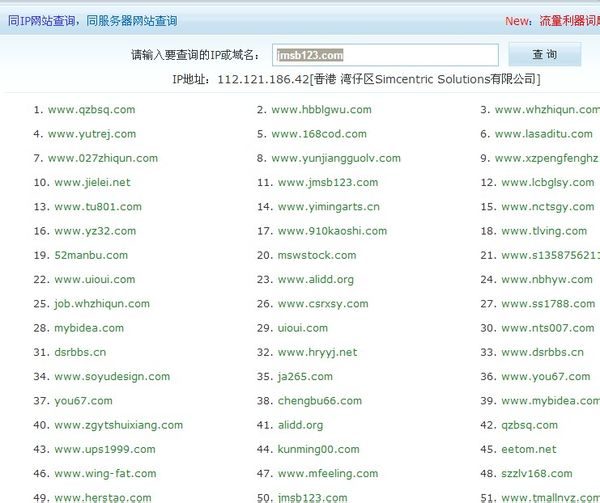Click www.zgytshuixiang.com link
Image resolution: width=600 pixels, height=503 pixels.
point(119,425)
